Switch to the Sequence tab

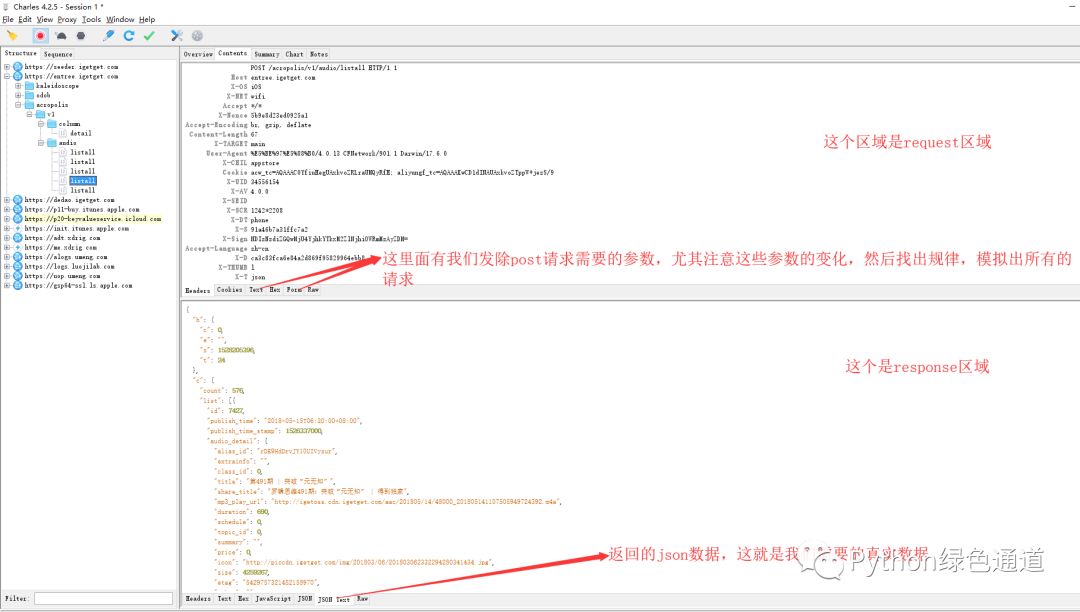click(x=58, y=54)
